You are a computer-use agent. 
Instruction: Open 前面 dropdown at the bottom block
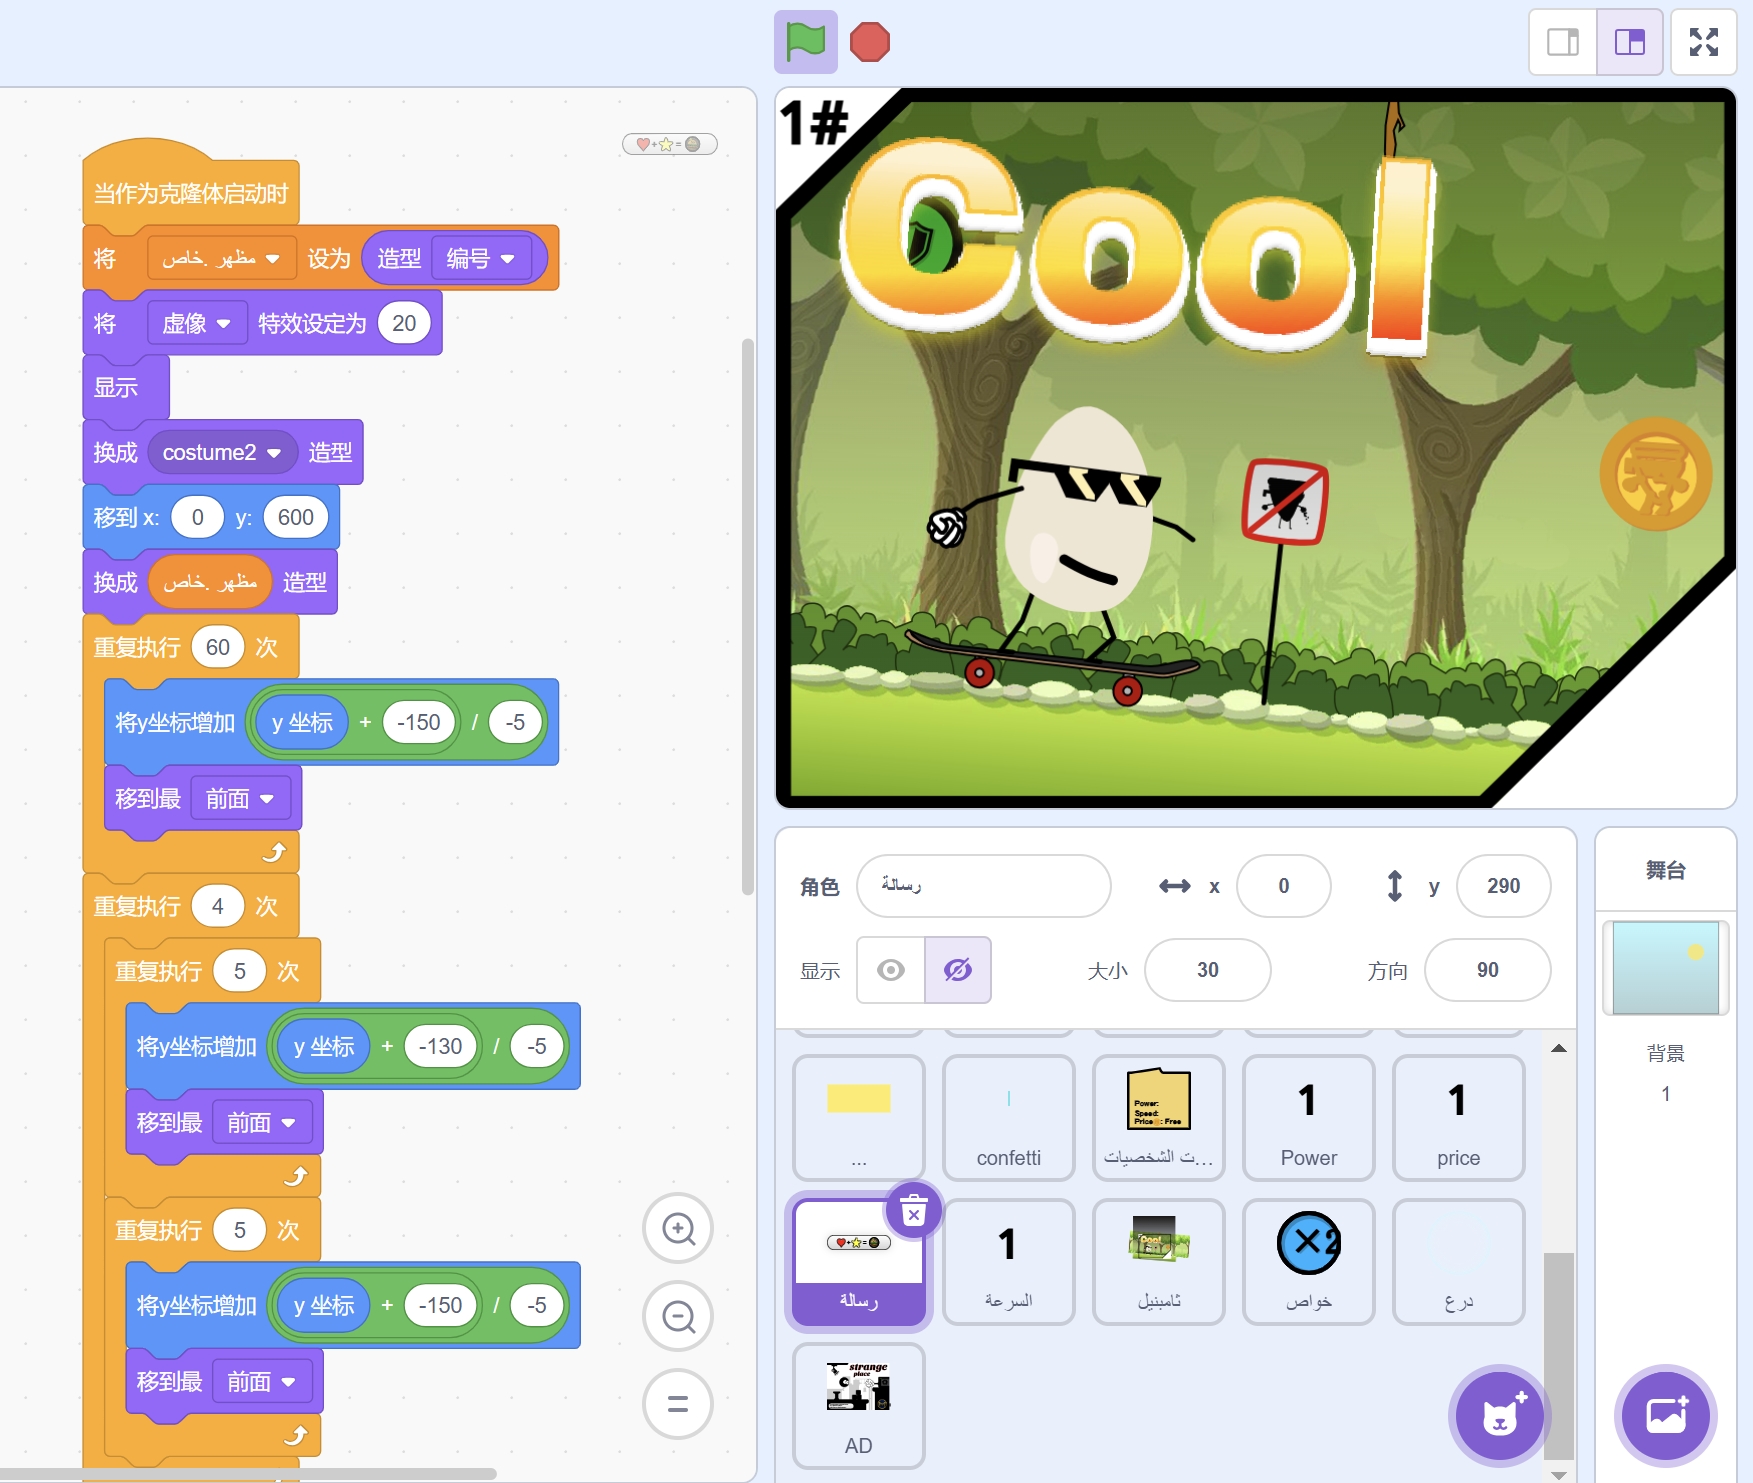pos(262,1382)
